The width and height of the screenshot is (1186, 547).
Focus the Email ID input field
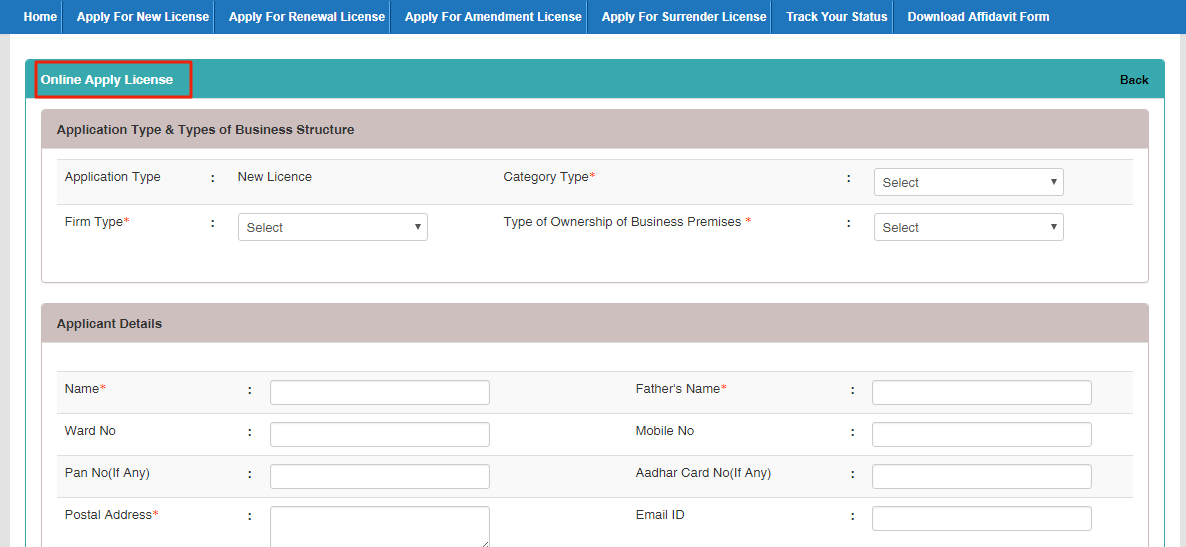click(982, 518)
